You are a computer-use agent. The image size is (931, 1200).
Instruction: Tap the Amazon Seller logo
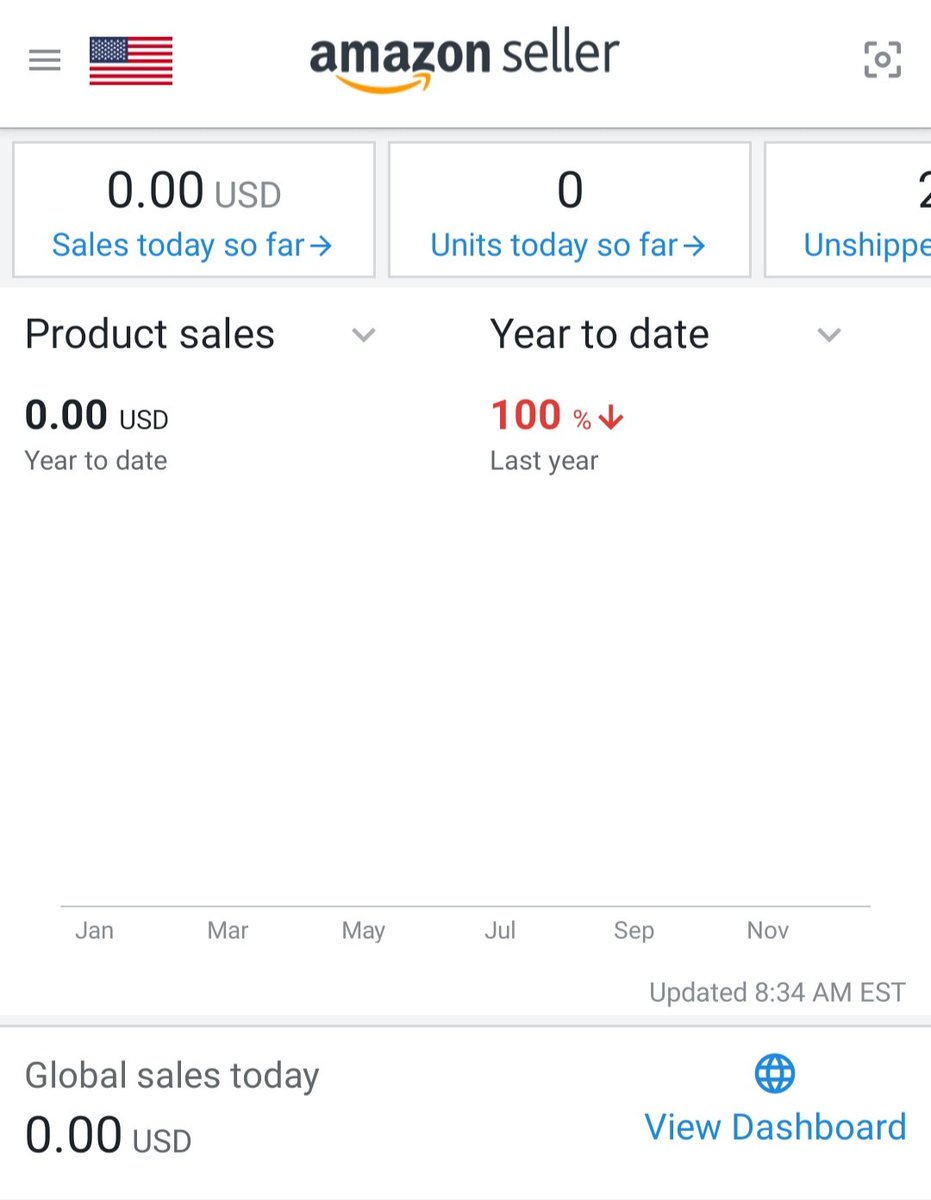coord(465,62)
